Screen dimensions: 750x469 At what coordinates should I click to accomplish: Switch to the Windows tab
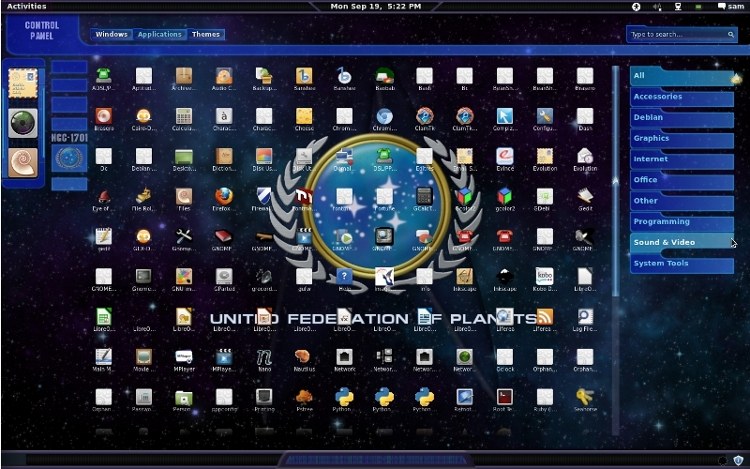pos(111,34)
